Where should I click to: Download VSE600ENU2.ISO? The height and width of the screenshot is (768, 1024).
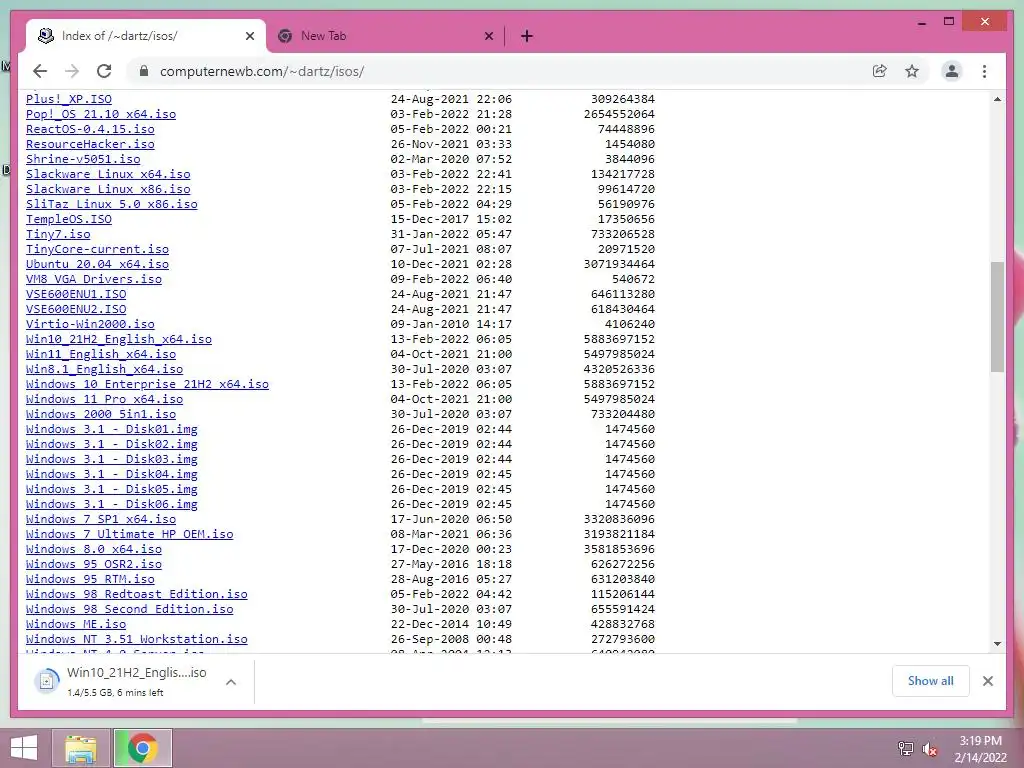point(76,310)
